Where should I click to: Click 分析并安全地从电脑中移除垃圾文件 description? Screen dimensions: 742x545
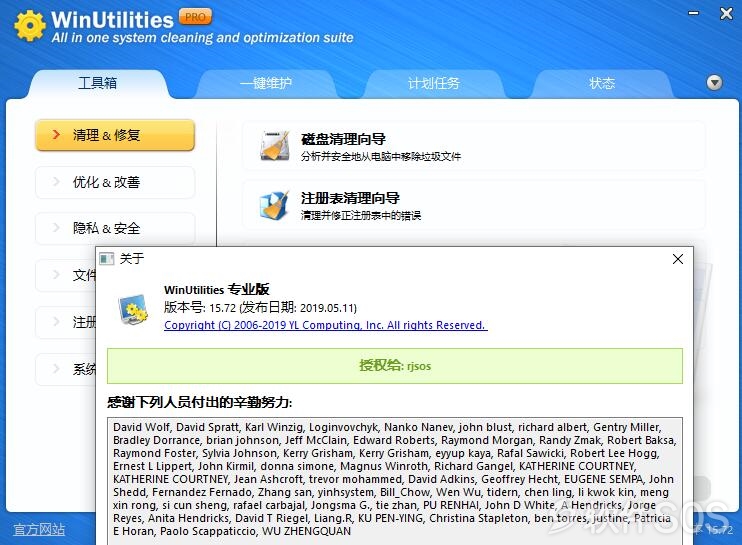[381, 157]
